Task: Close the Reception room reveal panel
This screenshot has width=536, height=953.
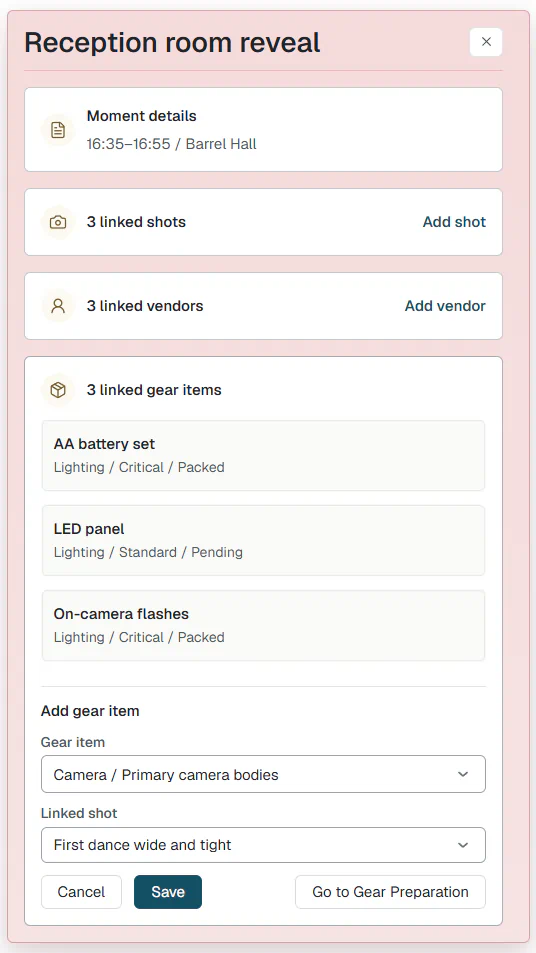Action: [486, 42]
